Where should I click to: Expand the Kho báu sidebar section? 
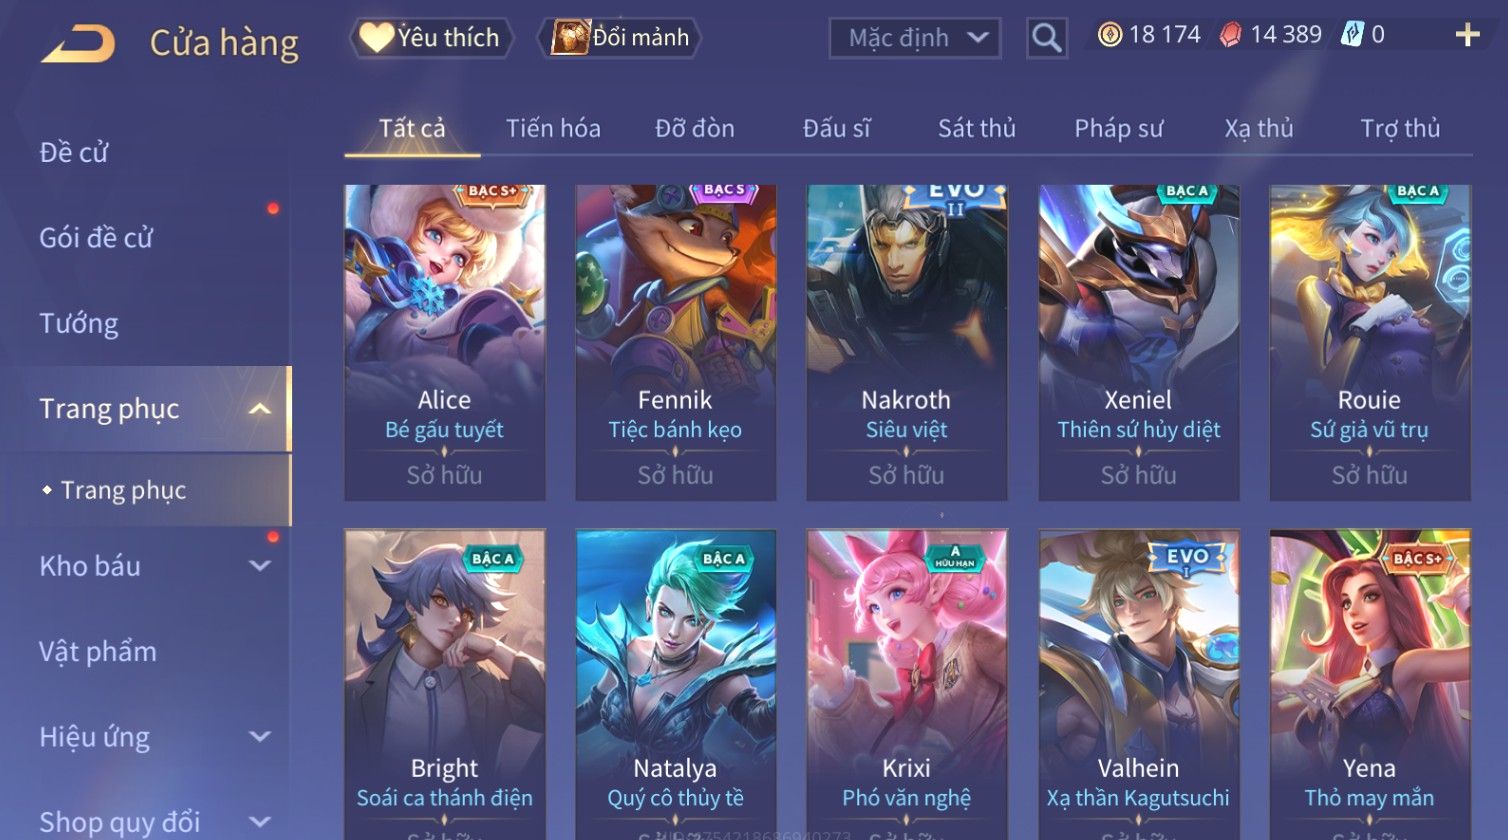pyautogui.click(x=260, y=566)
